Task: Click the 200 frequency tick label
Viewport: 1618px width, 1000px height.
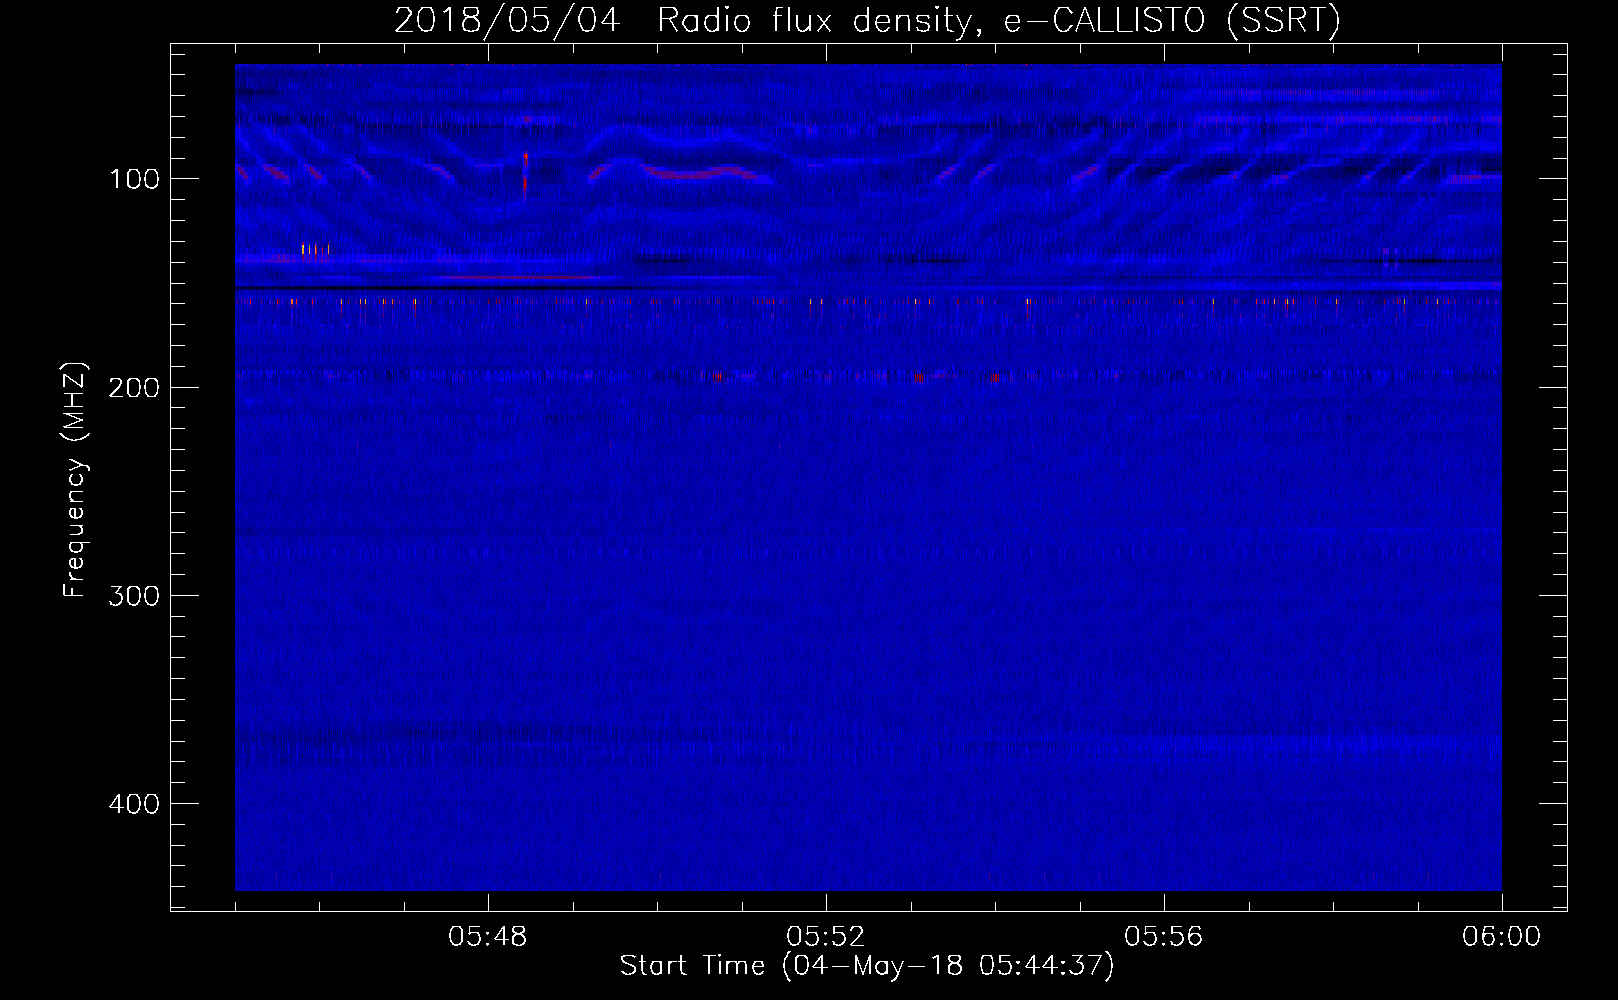Action: coord(134,387)
